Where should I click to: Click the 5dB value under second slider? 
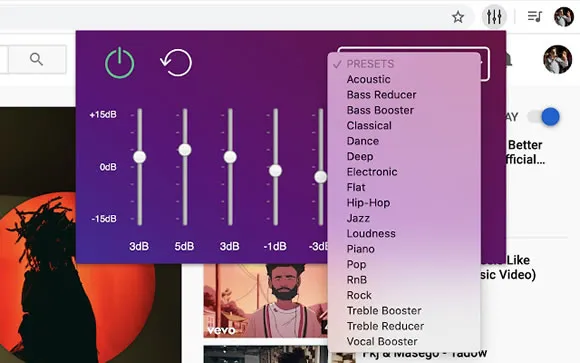[x=184, y=246]
